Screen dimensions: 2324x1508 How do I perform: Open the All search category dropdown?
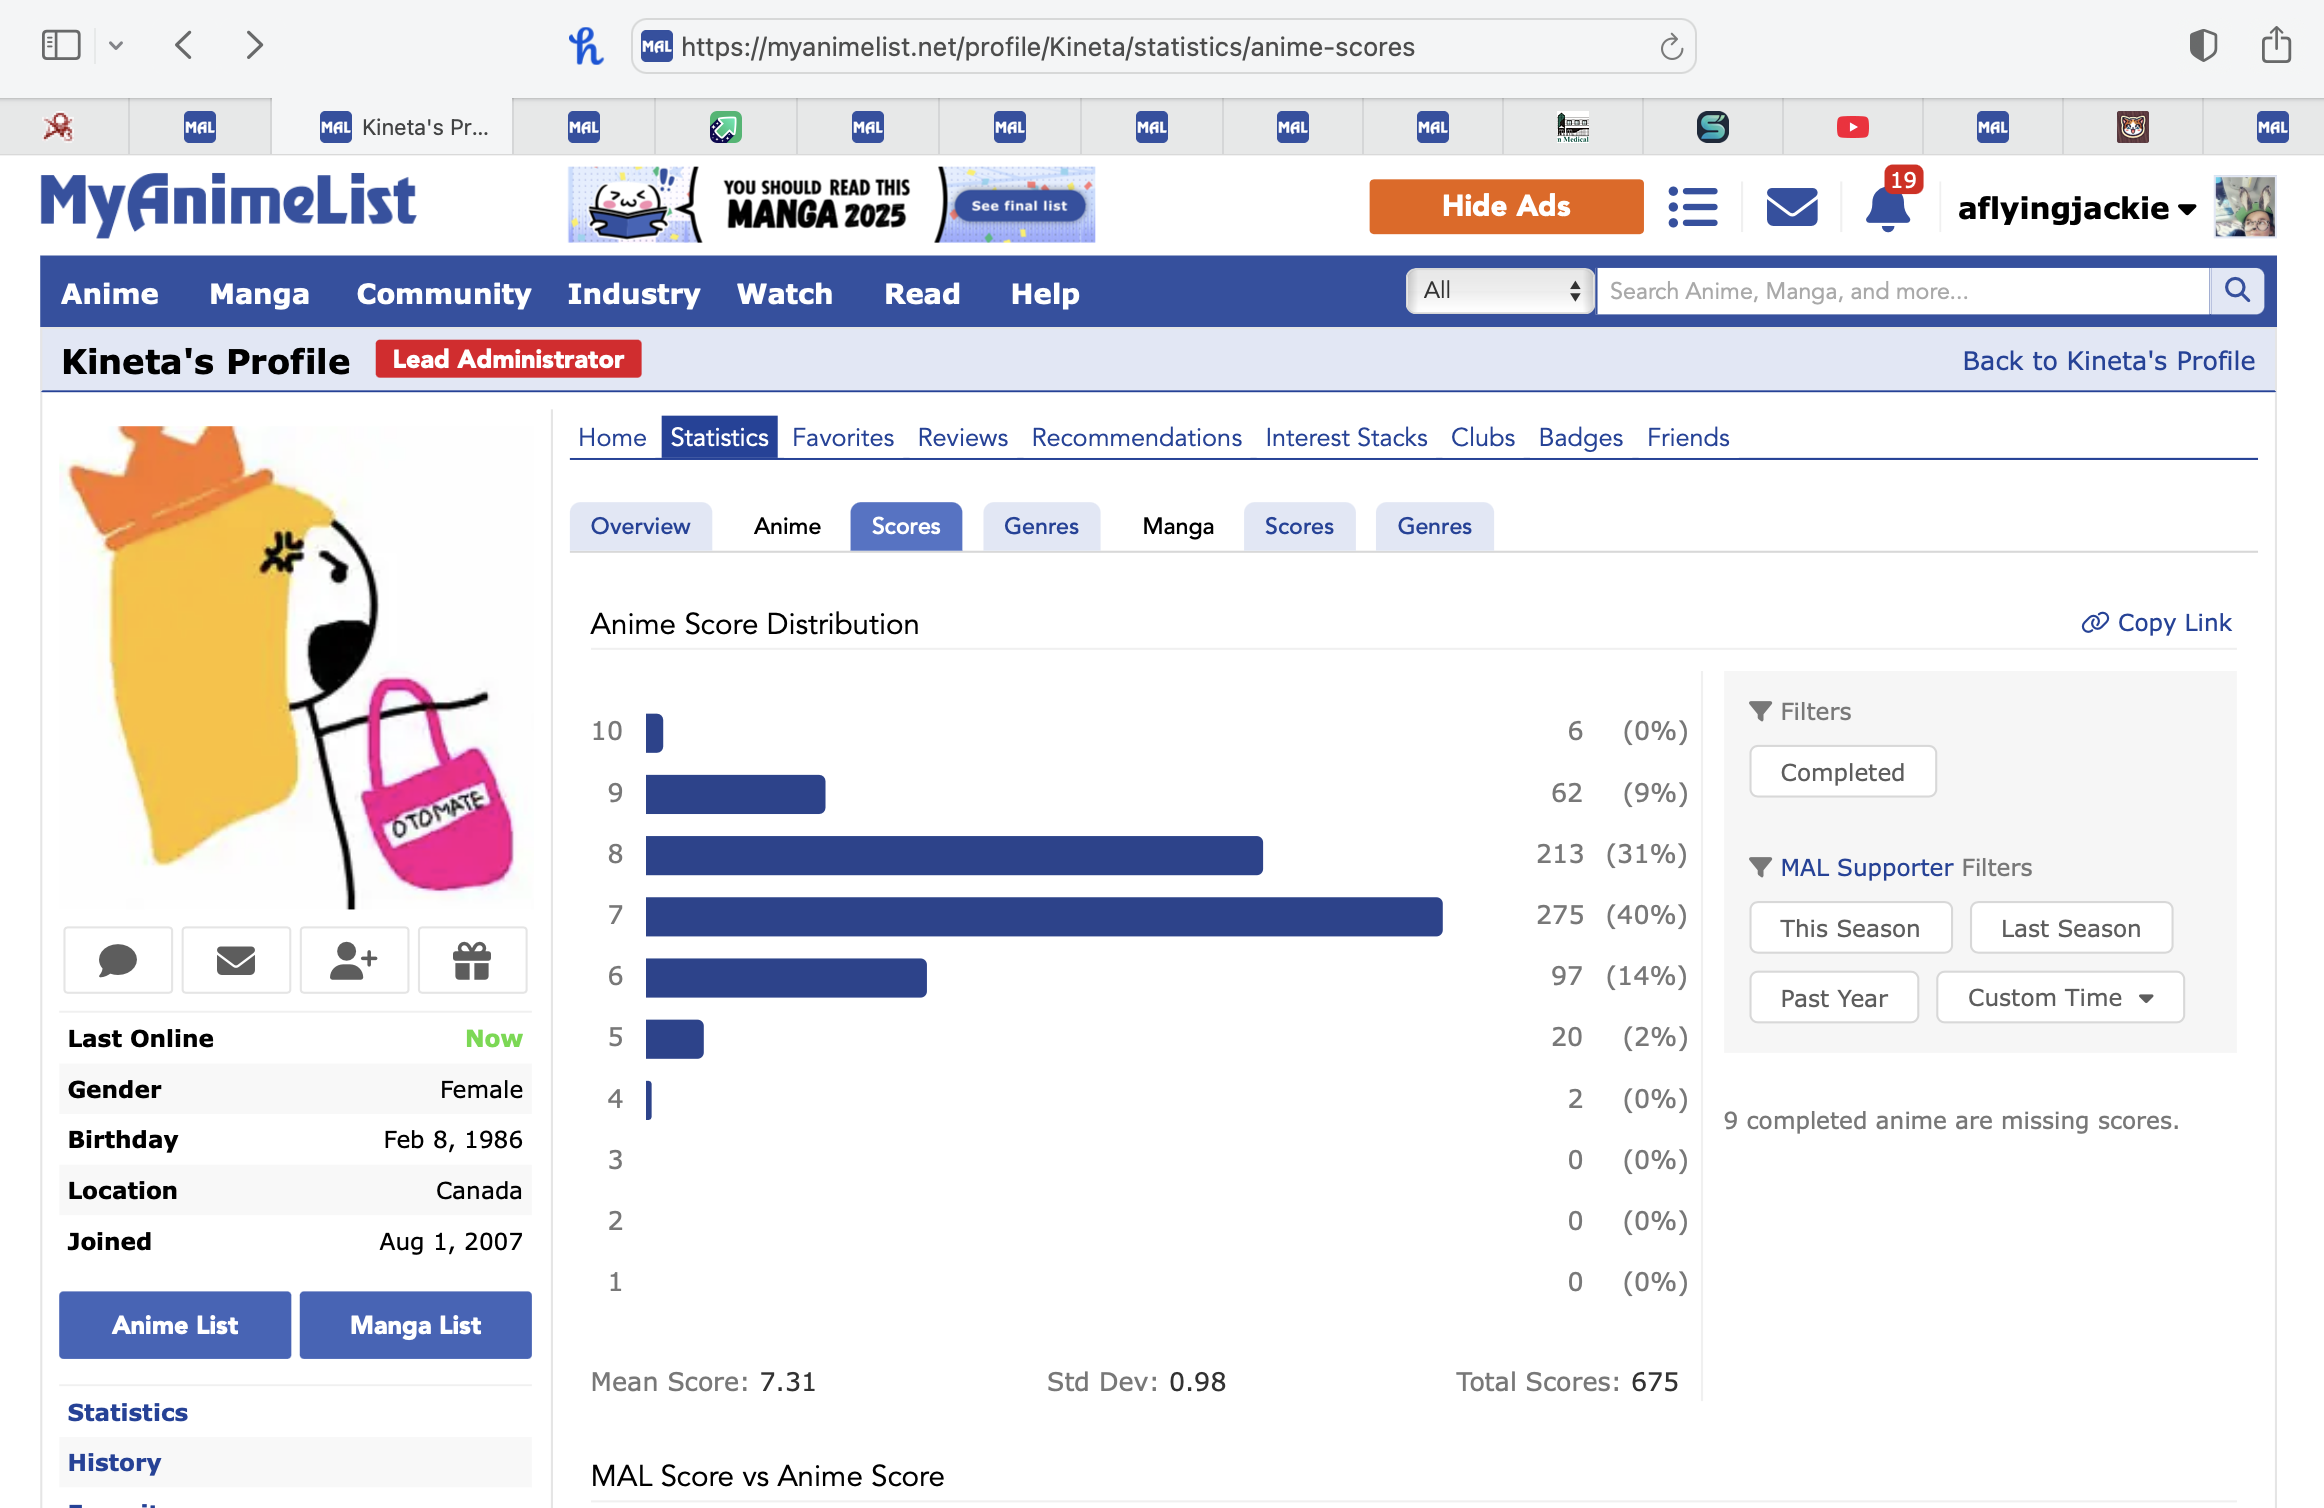click(1499, 291)
